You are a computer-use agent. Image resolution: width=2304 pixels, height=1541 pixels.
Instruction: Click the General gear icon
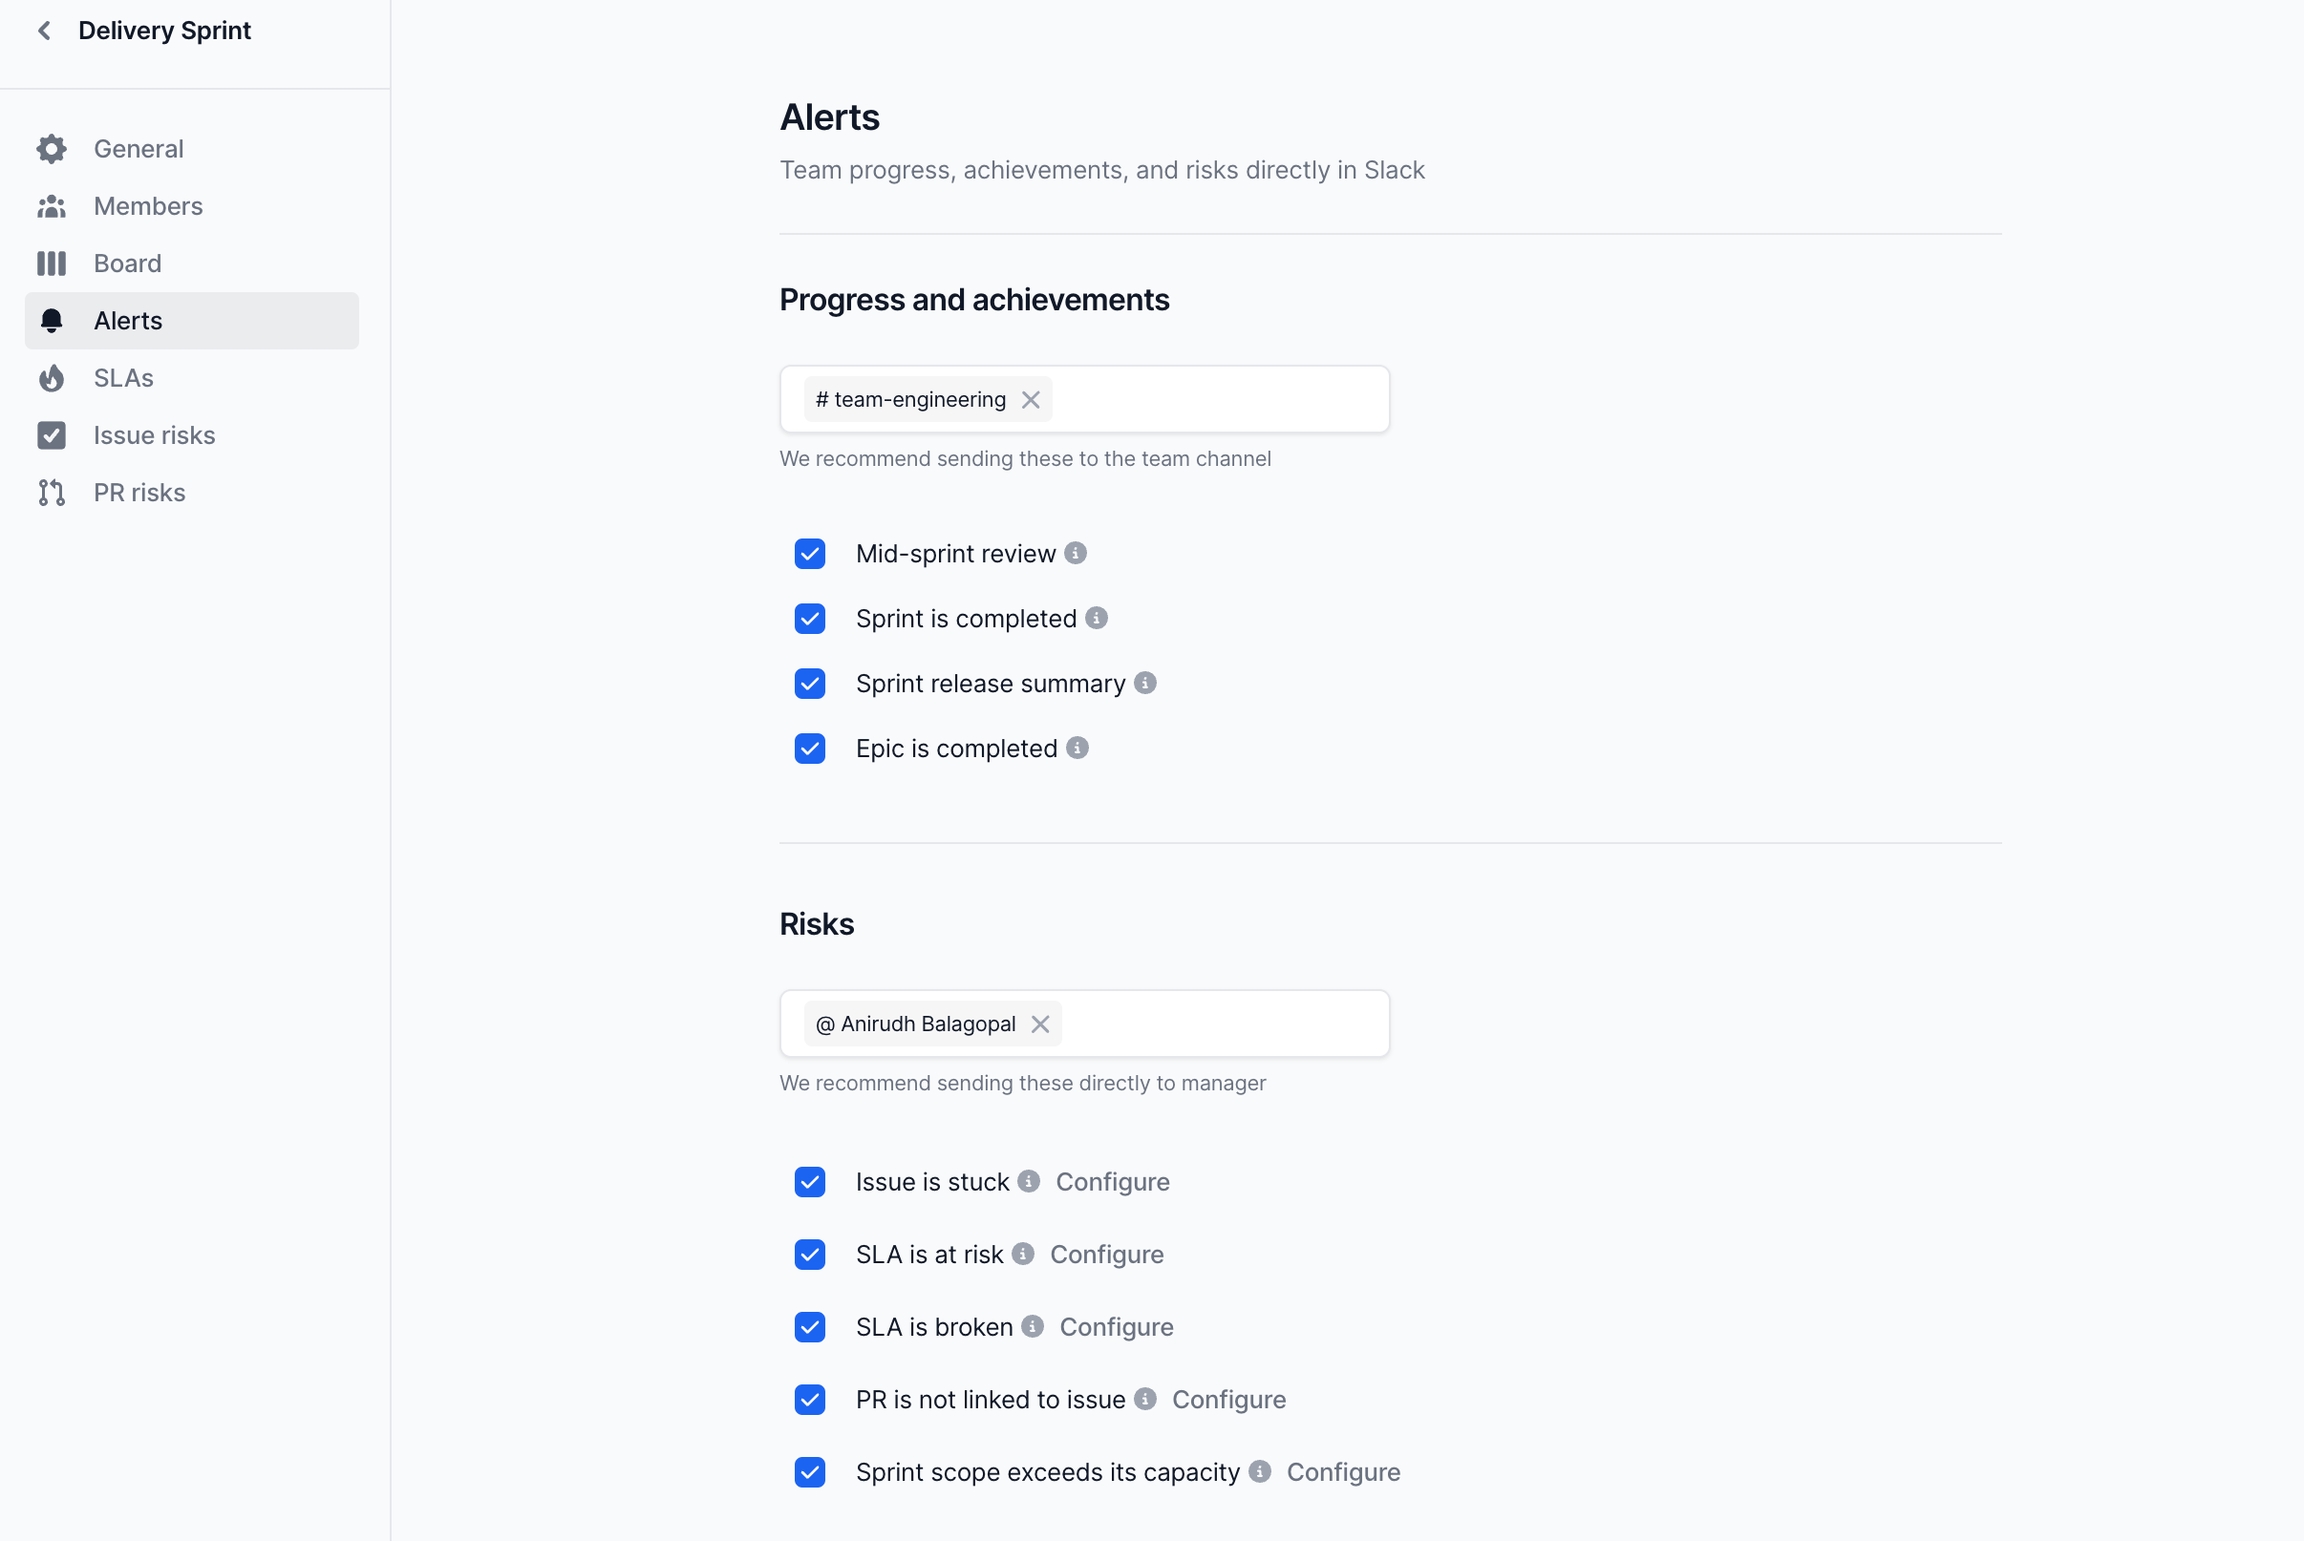coord(51,149)
